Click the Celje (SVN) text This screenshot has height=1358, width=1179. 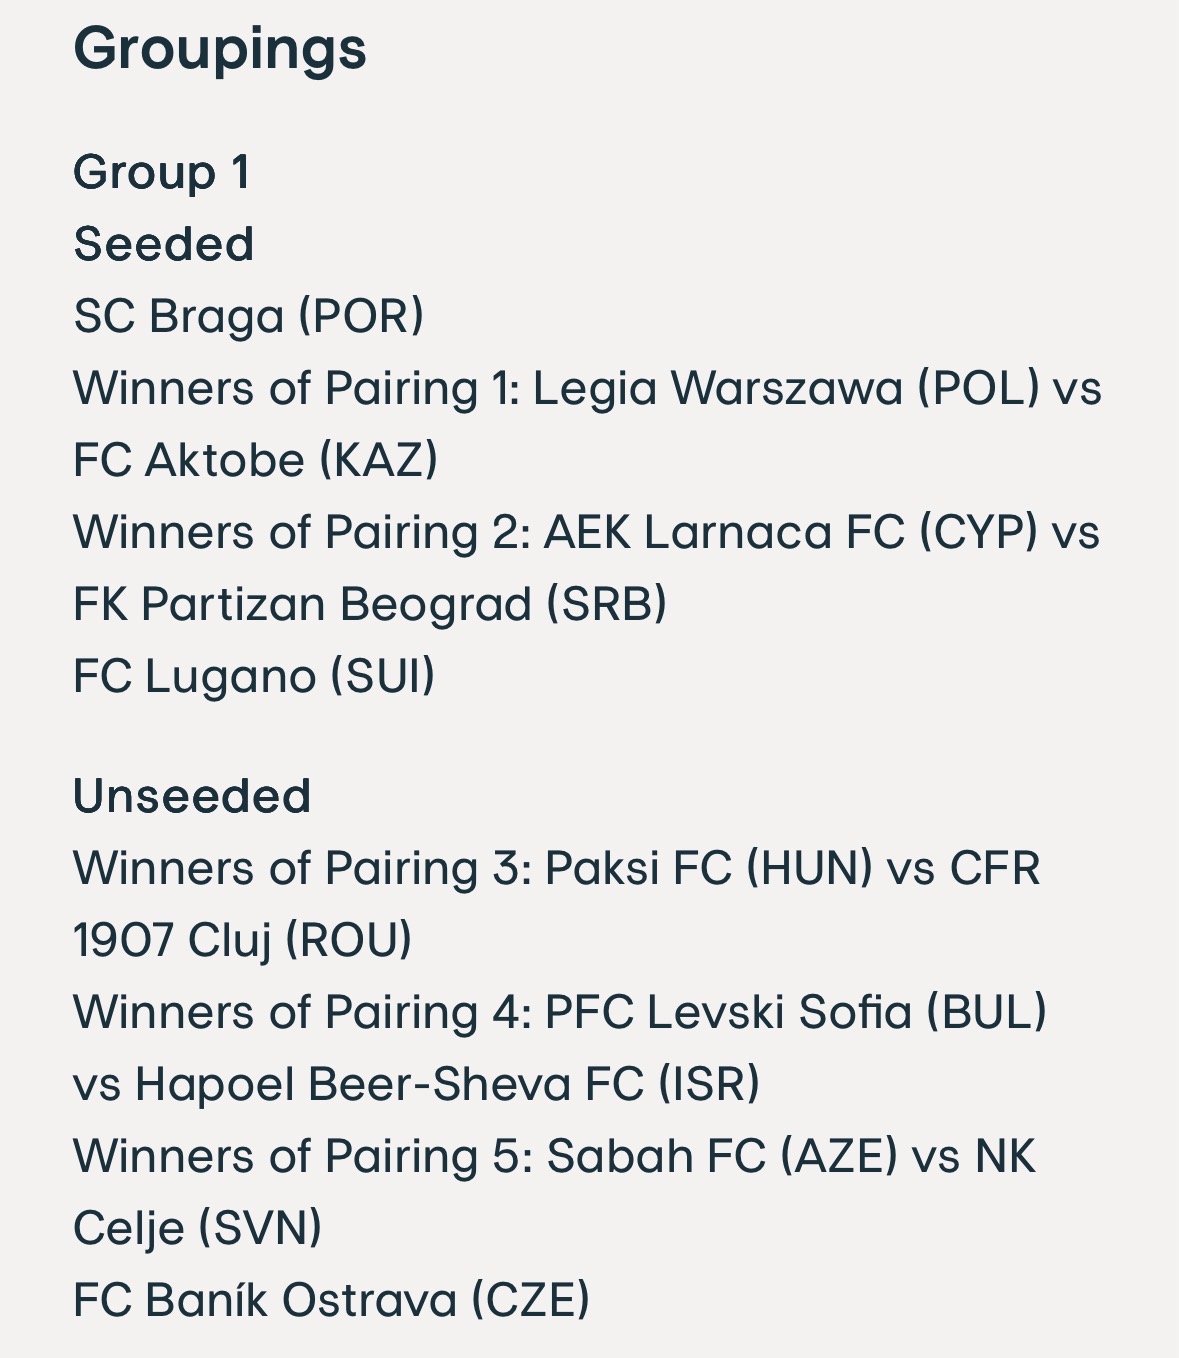[x=198, y=1228]
